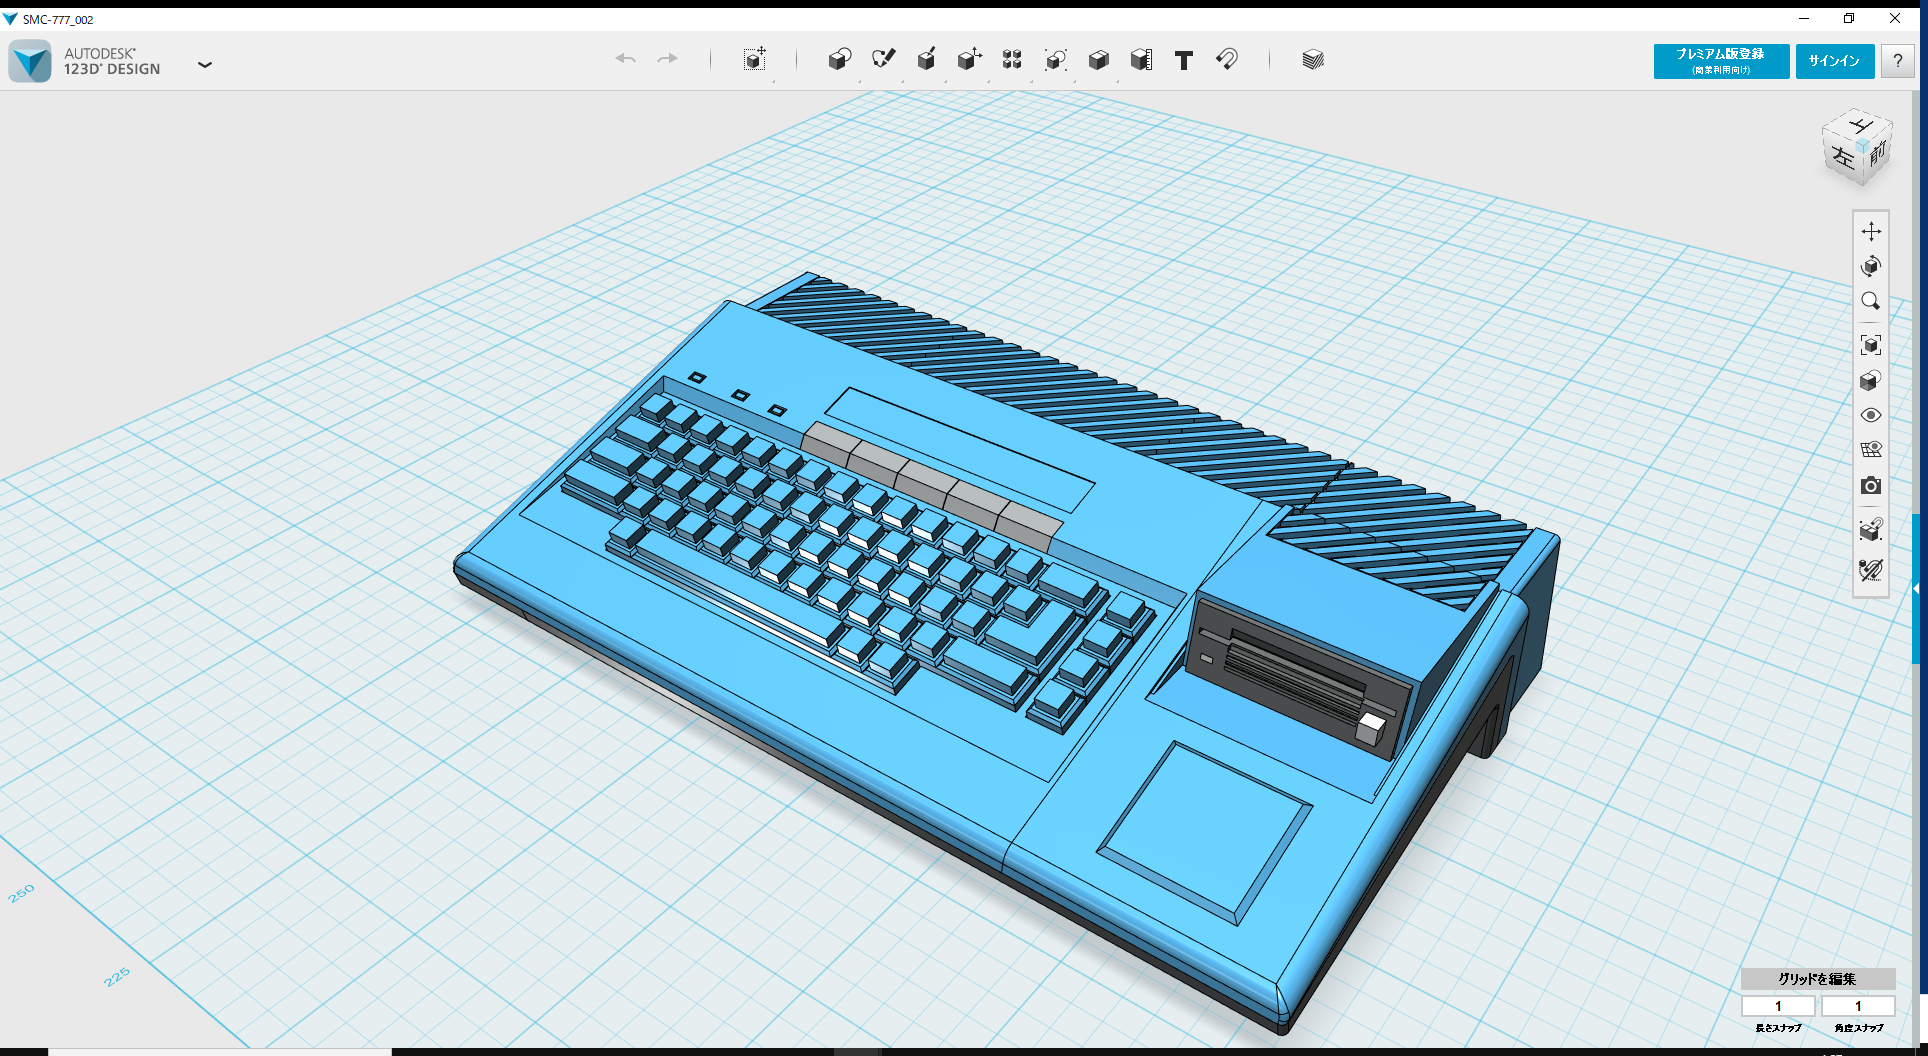The height and width of the screenshot is (1056, 1928).
Task: Select the Construct tool
Action: [926, 60]
